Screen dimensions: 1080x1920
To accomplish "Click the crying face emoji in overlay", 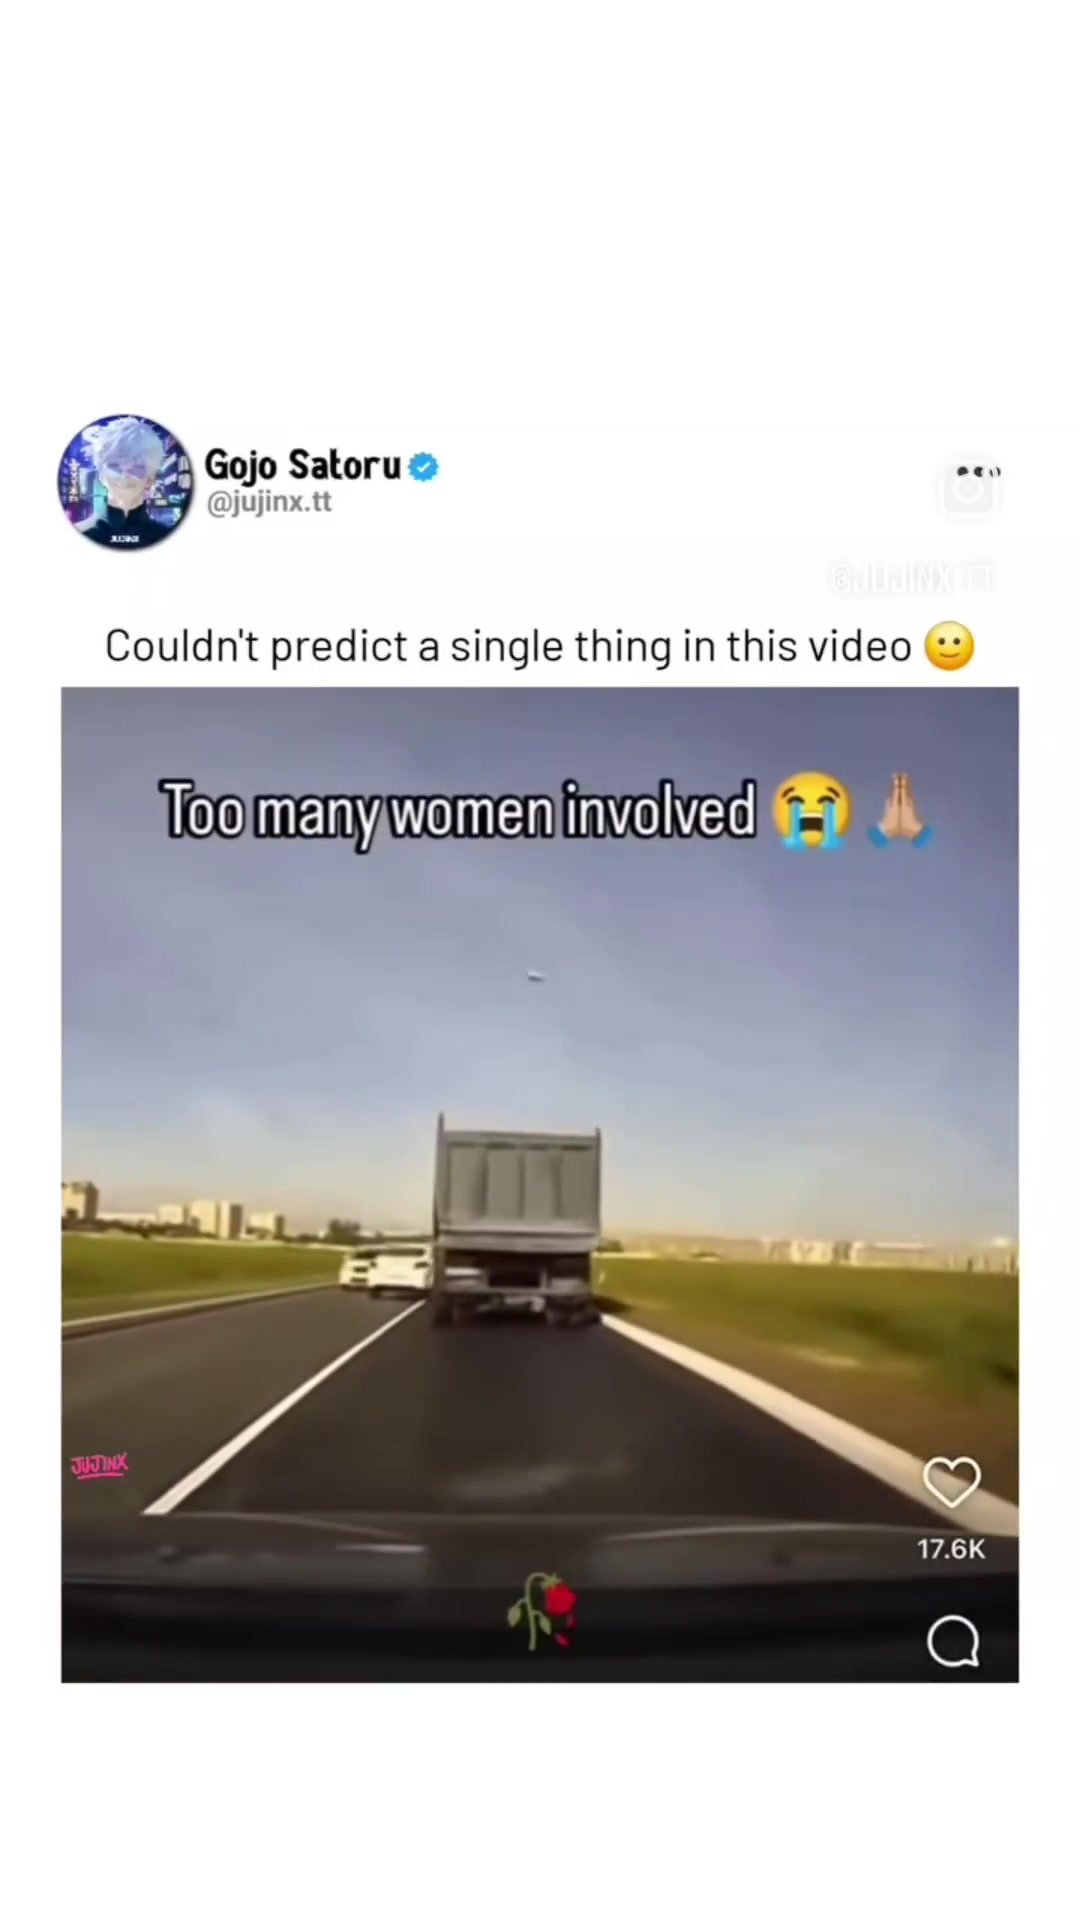I will (x=811, y=810).
